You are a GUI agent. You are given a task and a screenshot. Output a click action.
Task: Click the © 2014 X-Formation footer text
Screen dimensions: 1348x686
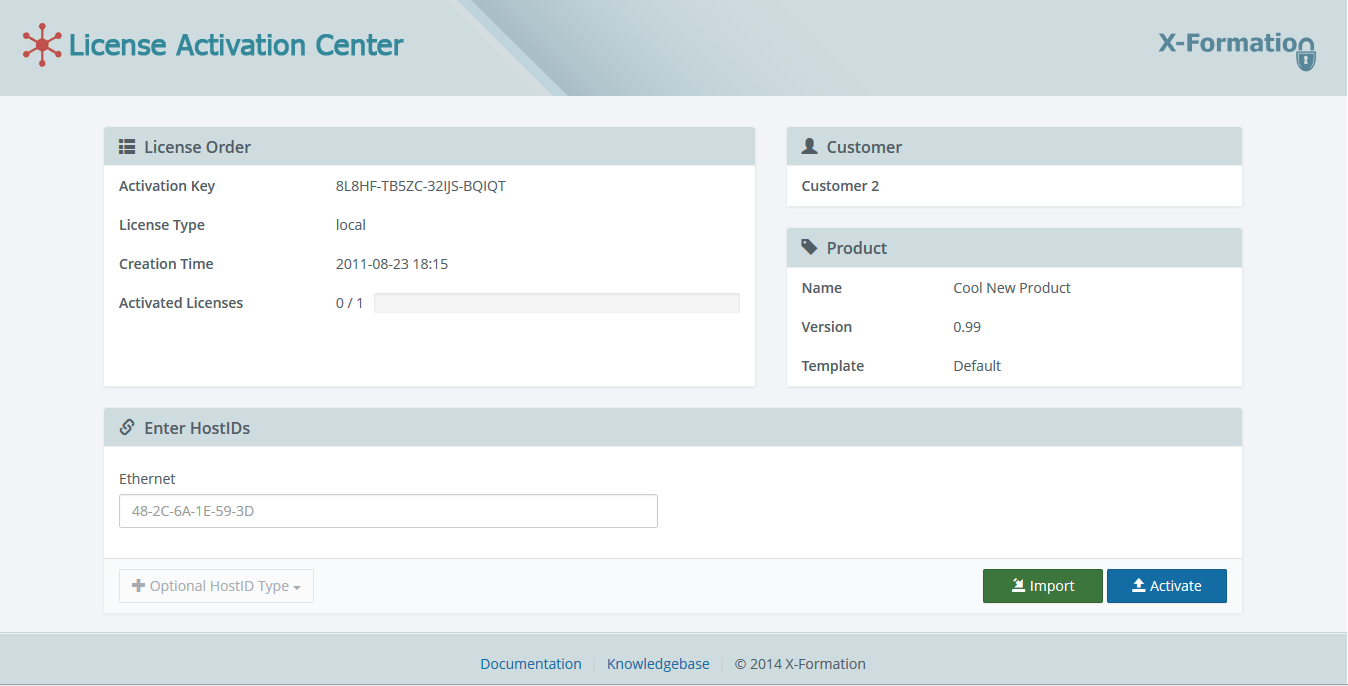tap(800, 664)
